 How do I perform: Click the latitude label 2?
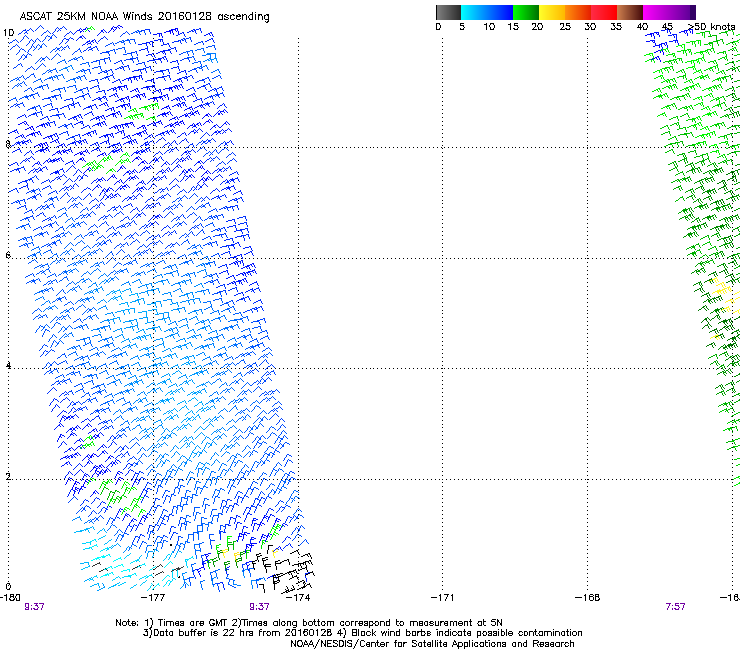pos(8,476)
